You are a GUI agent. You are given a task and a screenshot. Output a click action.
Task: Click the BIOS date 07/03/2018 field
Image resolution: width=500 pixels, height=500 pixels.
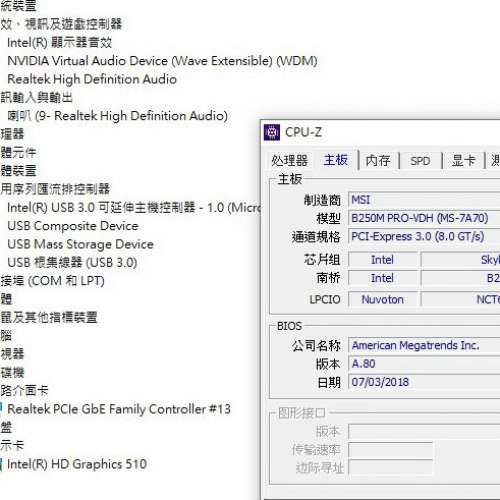point(424,382)
